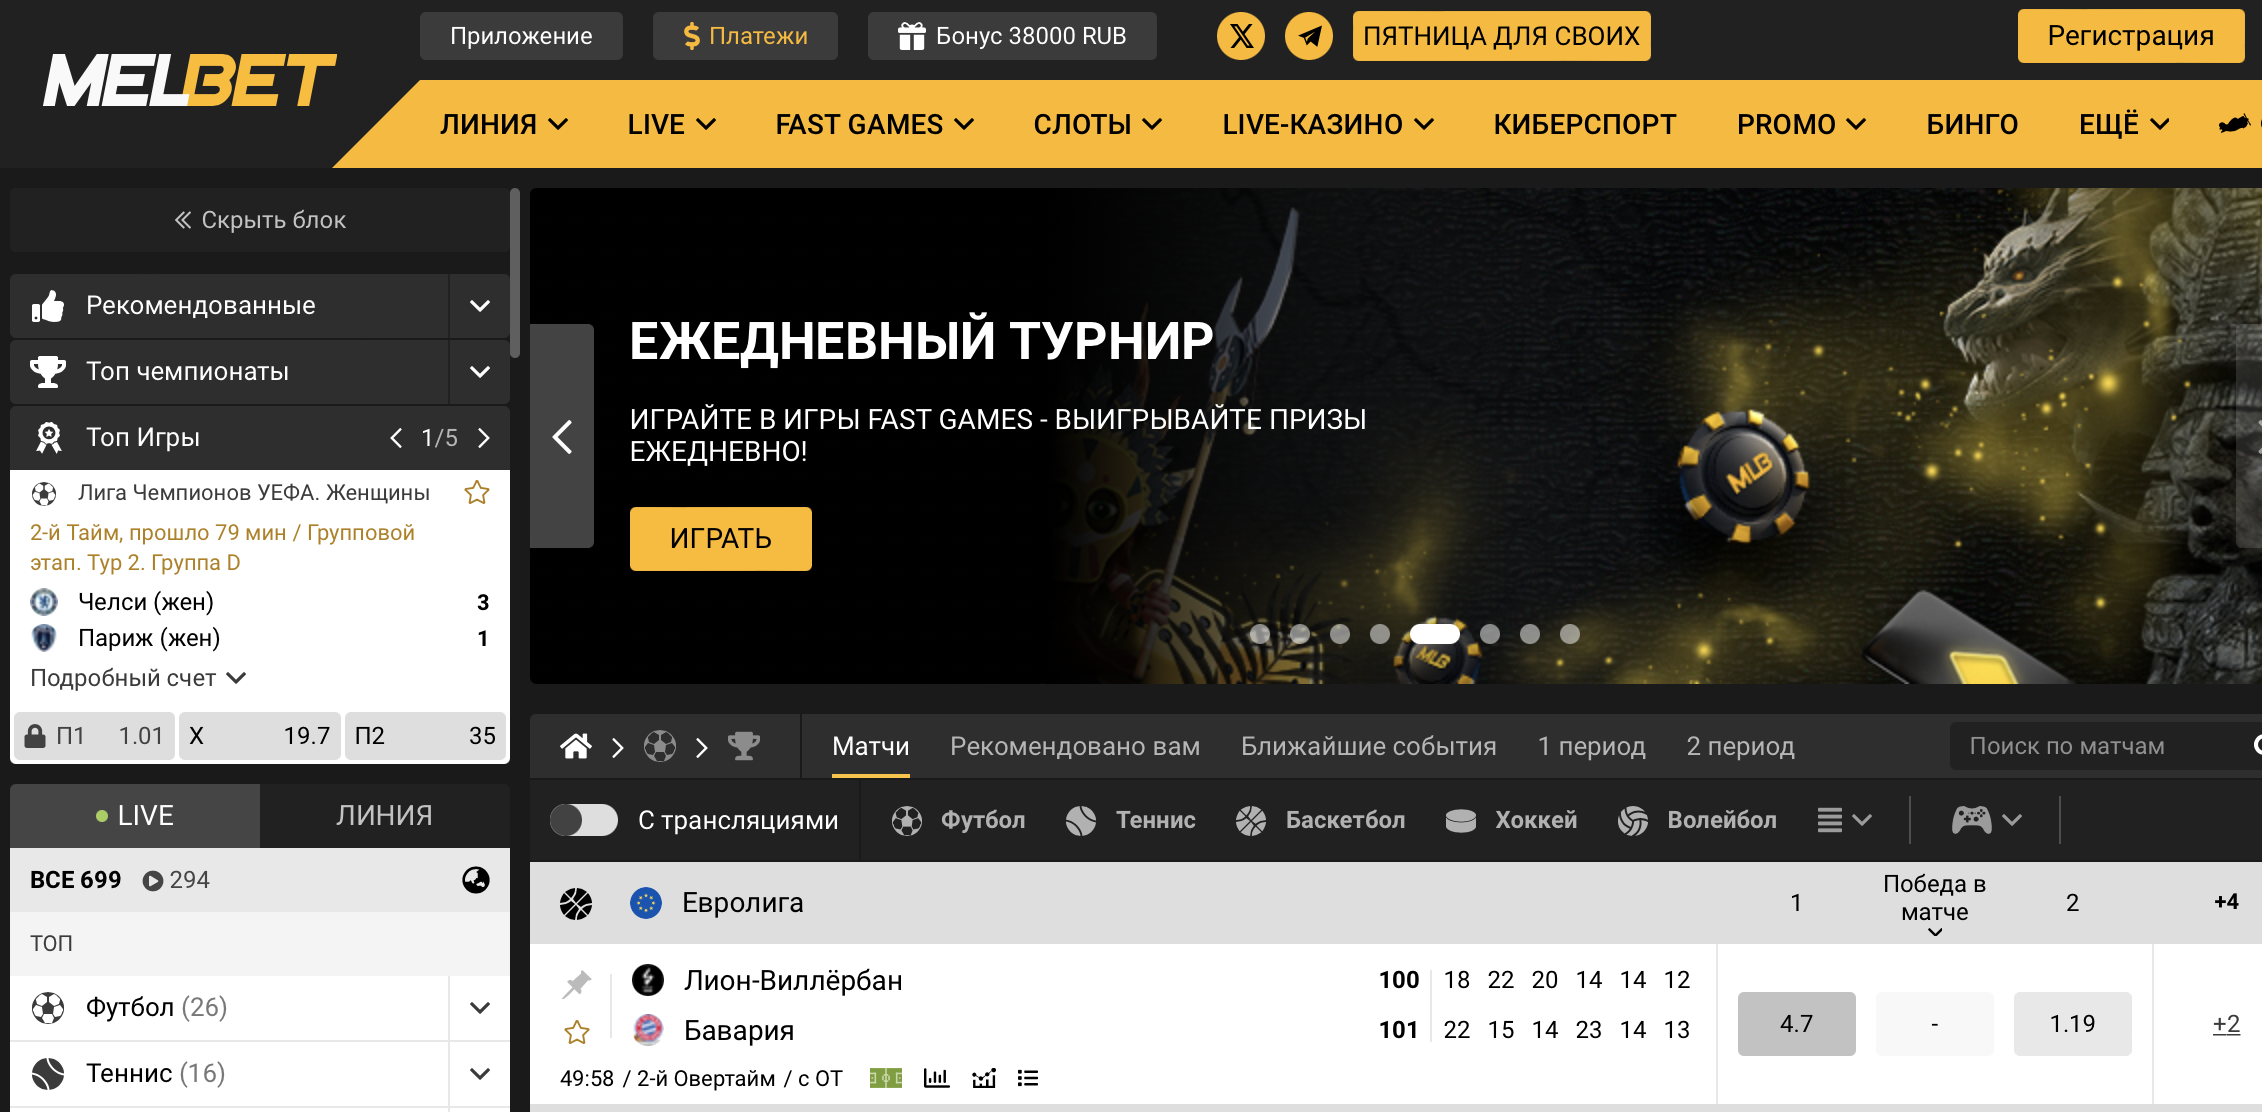Open the КИБЕРСПОРТ menu item
Screen dimensions: 2262x1112
pyautogui.click(x=1585, y=124)
